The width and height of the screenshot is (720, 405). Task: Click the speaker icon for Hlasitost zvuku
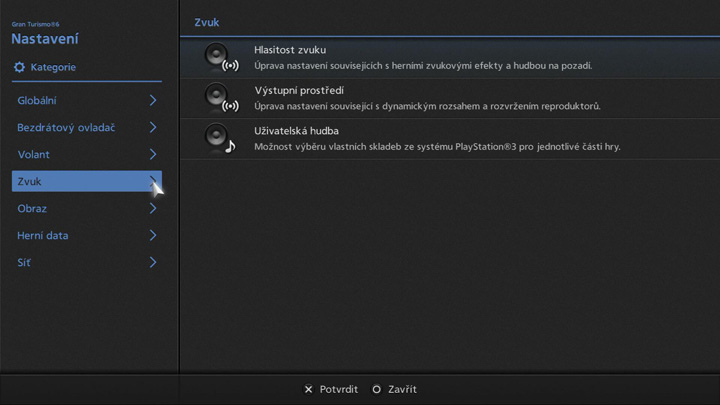tap(219, 57)
